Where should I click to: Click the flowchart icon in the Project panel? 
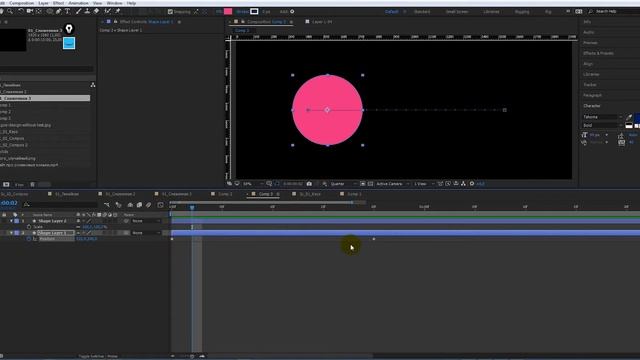point(93,85)
